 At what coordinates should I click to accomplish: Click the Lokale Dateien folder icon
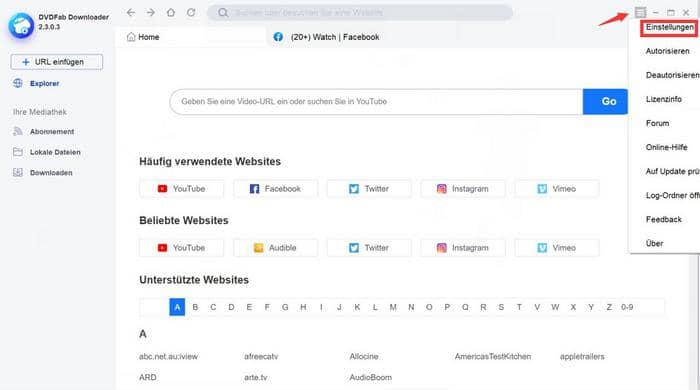click(x=18, y=152)
